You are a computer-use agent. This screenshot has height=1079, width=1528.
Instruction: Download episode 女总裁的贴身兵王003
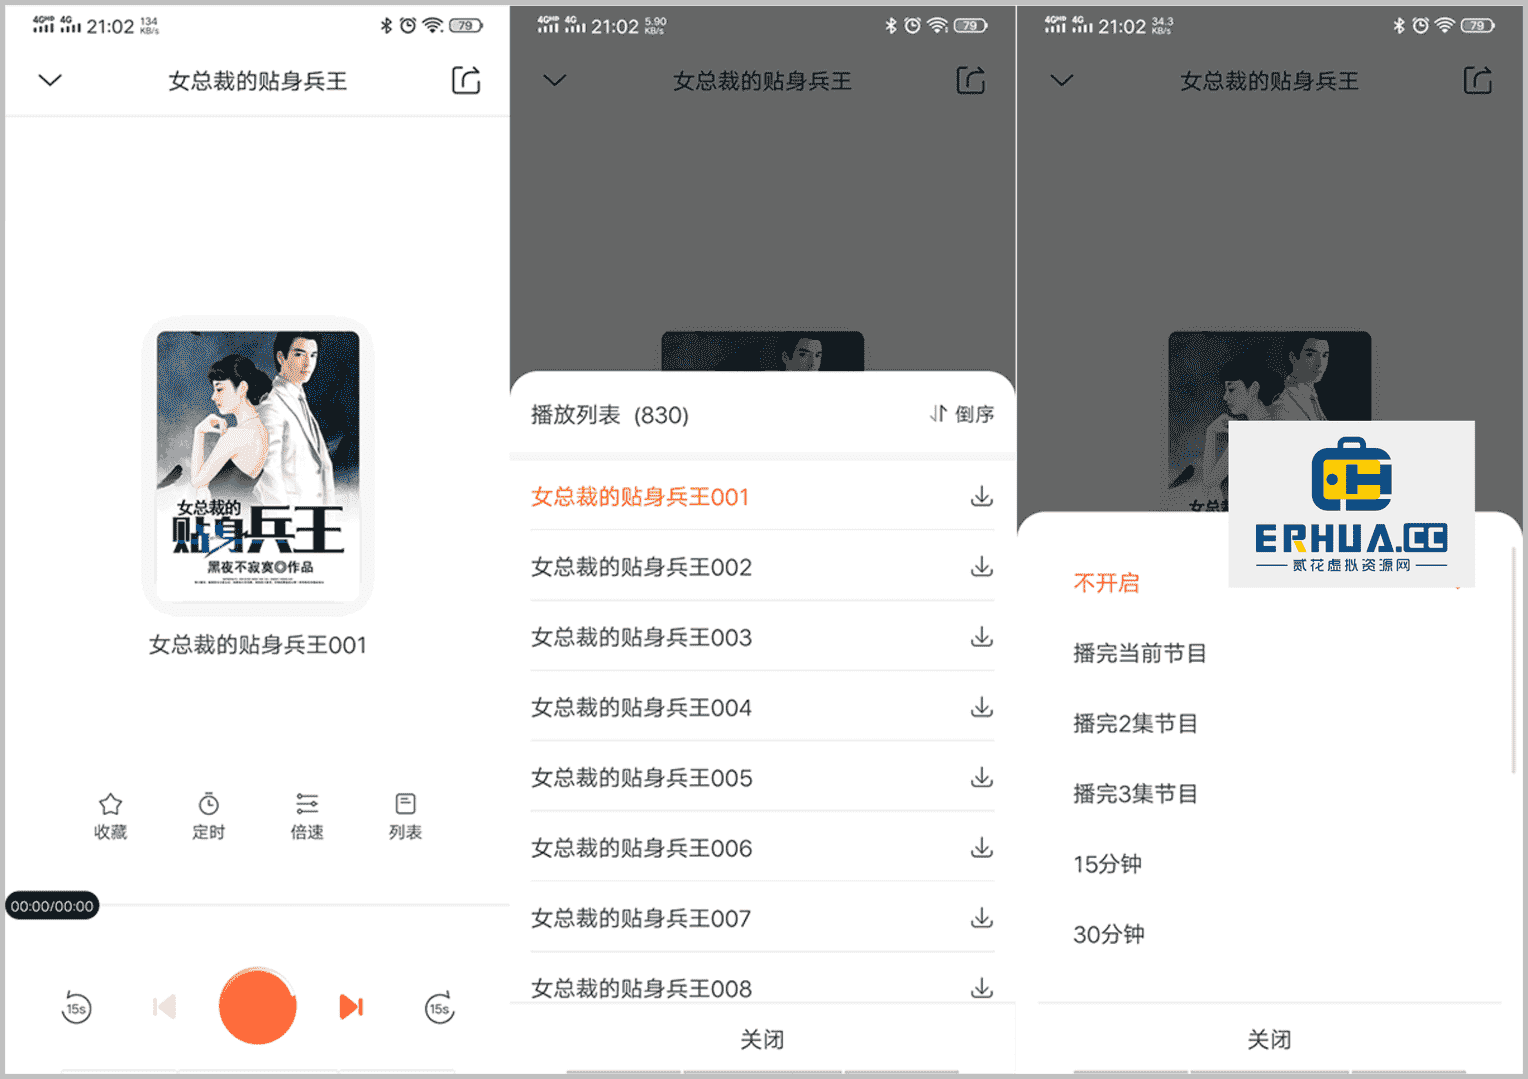point(982,636)
